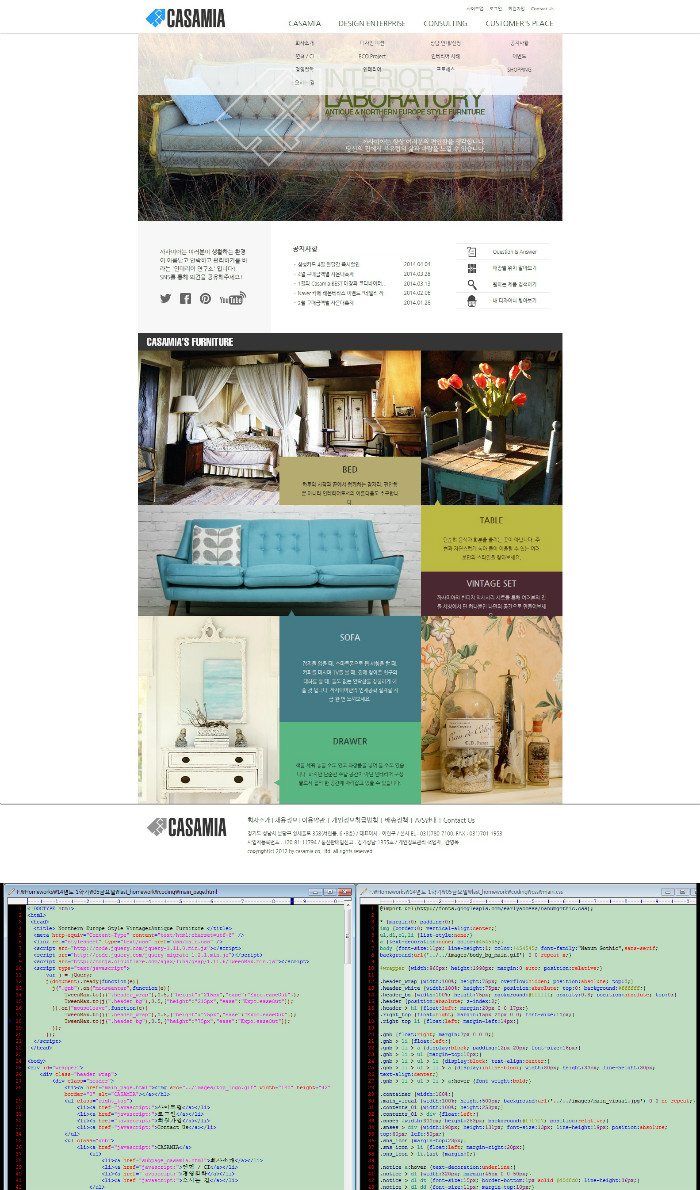Click the Twitter bird icon
The height and width of the screenshot is (1190, 700).
[x=166, y=298]
